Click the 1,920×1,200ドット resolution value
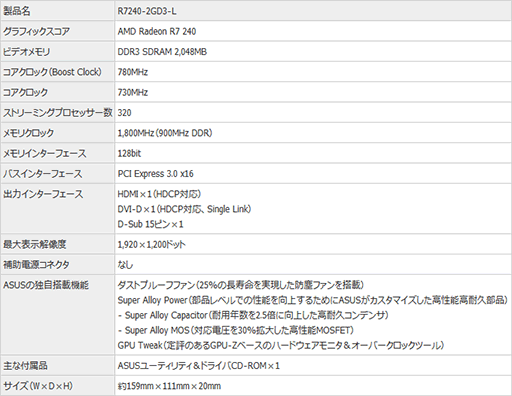Screen dimensions: 512x396 tap(152, 245)
